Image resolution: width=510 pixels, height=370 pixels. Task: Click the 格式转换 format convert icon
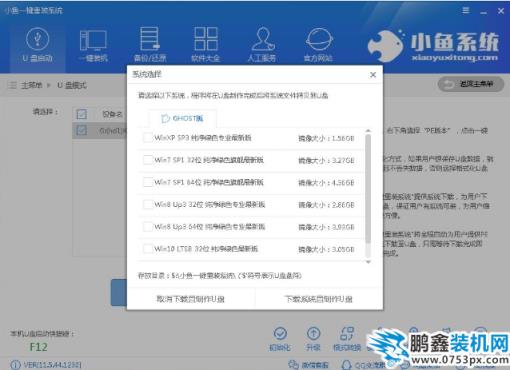coord(347,339)
